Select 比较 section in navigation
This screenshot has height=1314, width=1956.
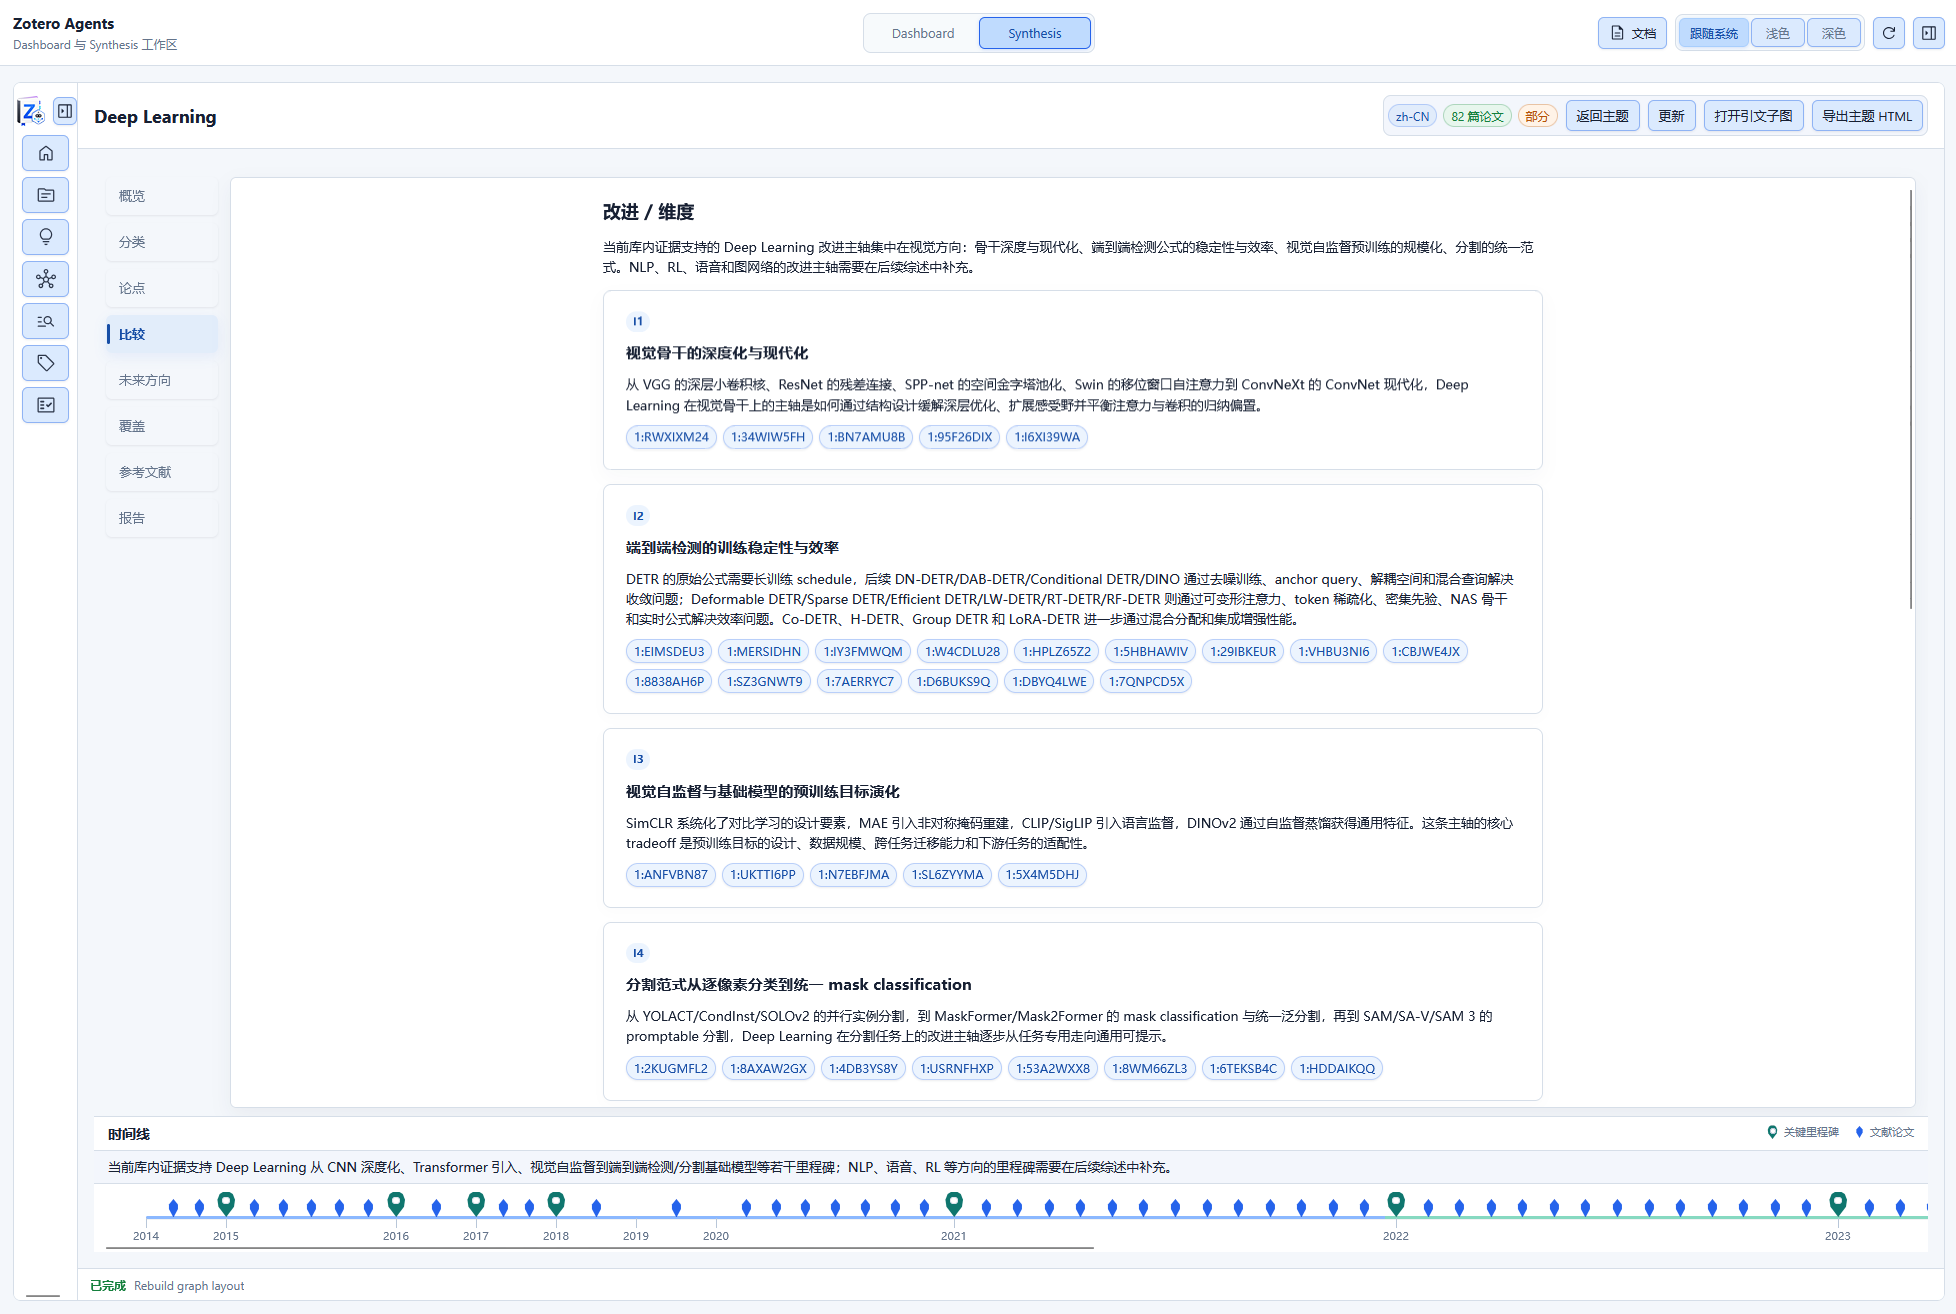tap(162, 334)
